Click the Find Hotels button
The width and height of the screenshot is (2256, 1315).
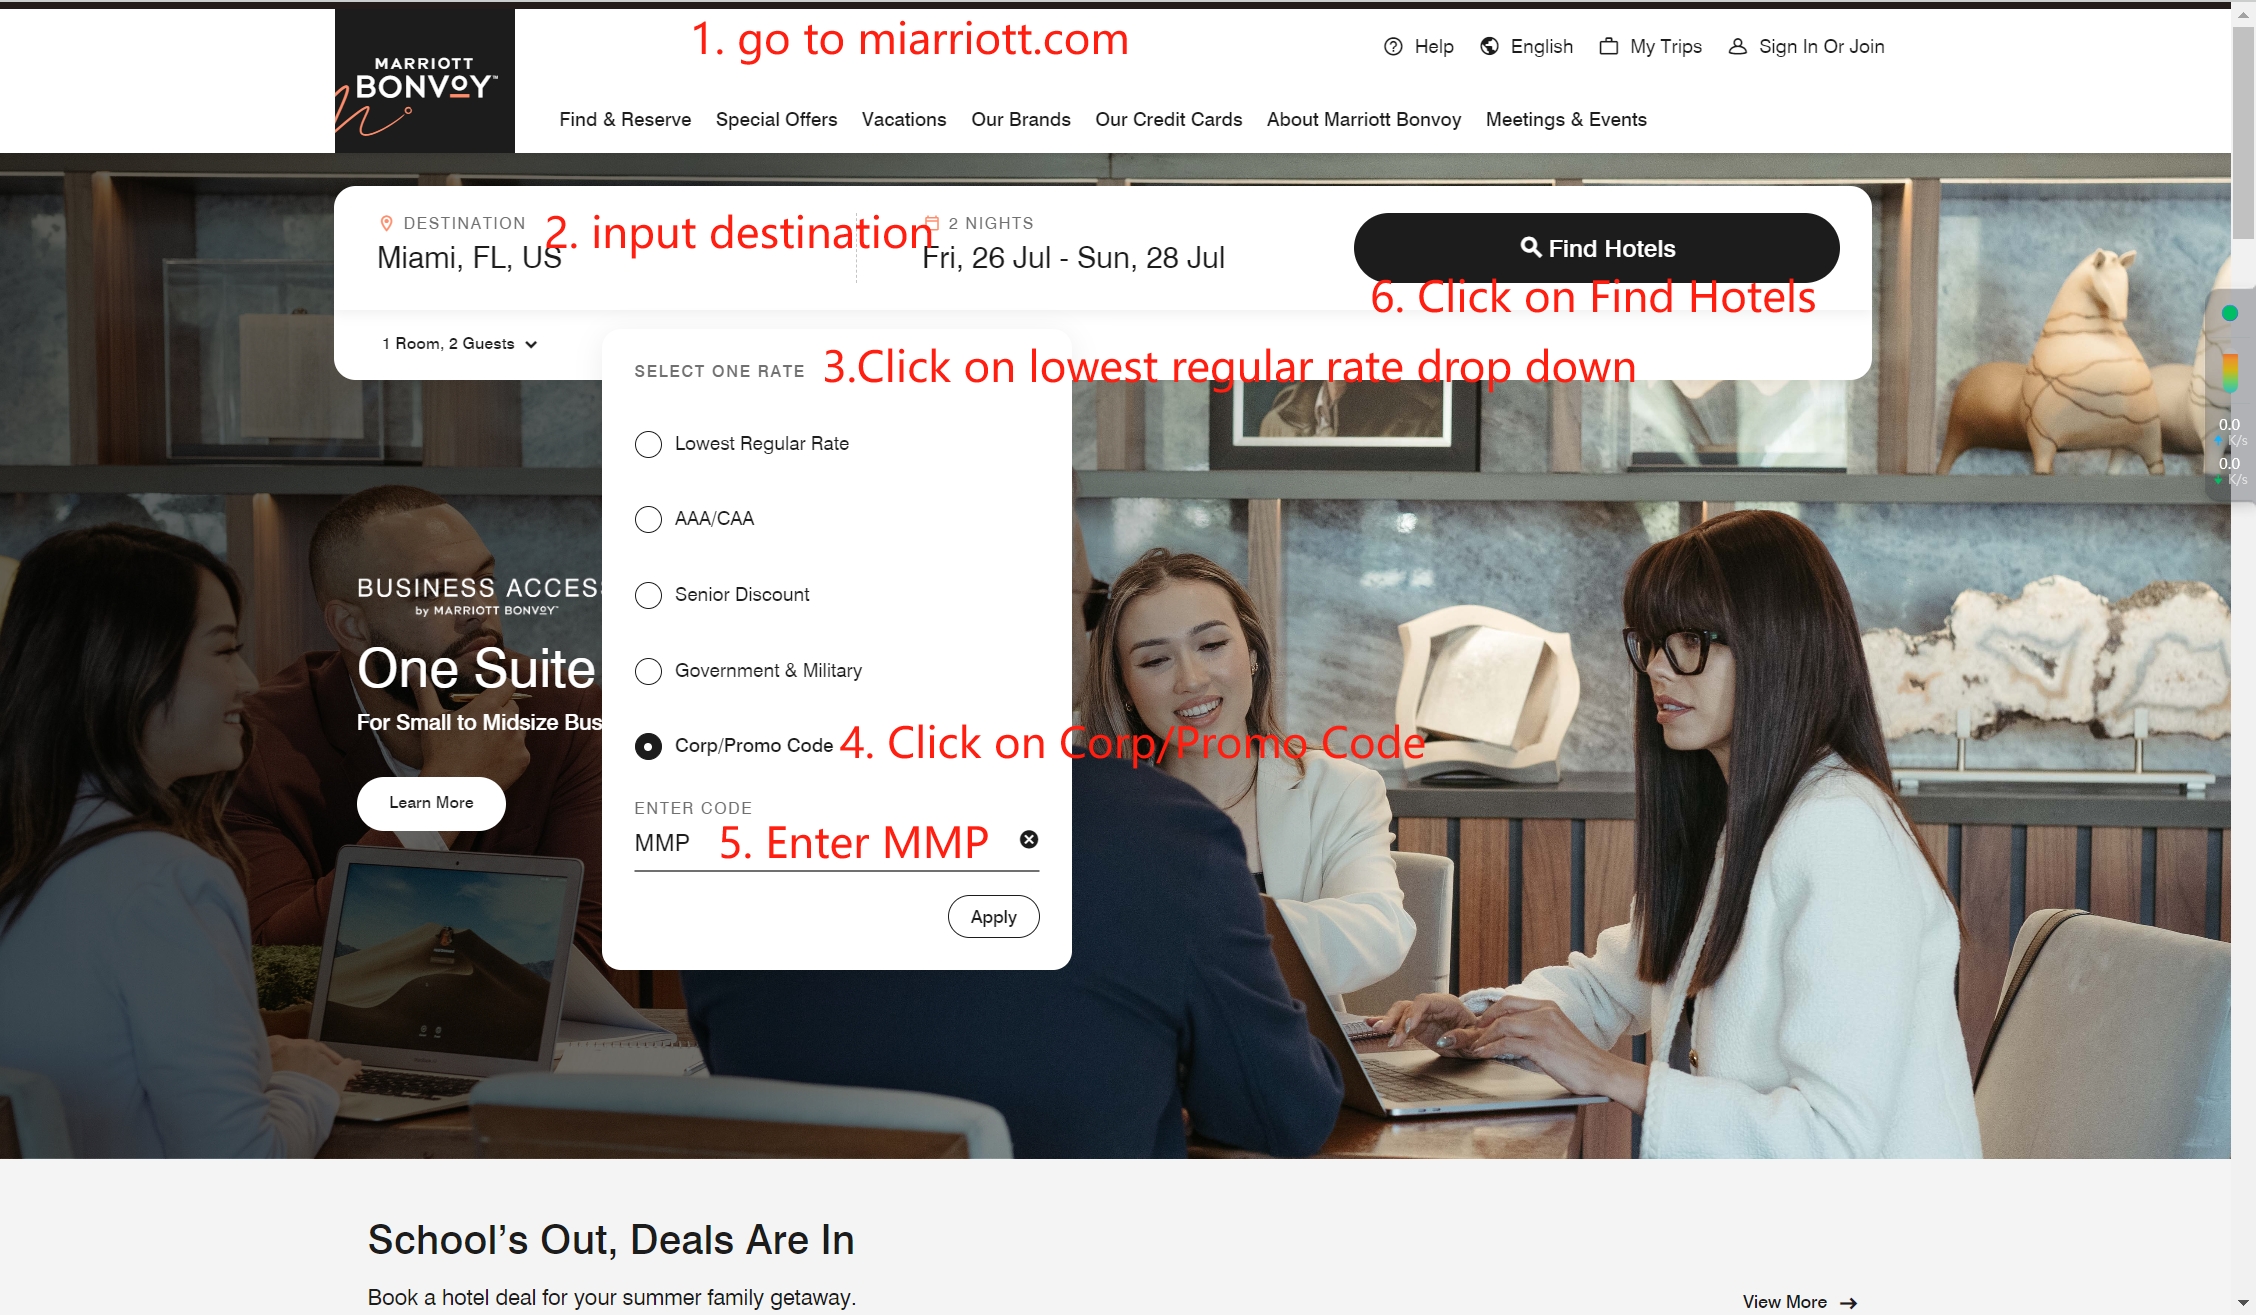(x=1596, y=248)
